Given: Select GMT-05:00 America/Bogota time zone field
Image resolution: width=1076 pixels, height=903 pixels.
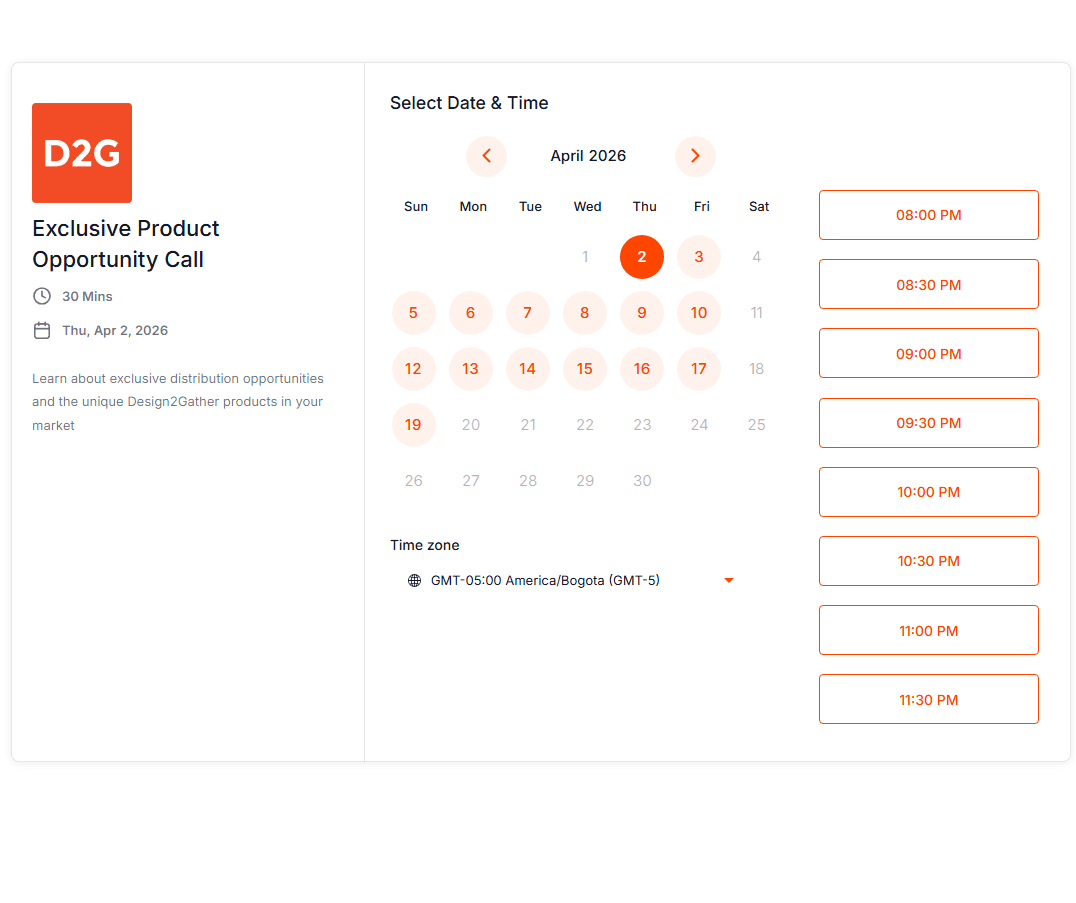Looking at the screenshot, I should [x=571, y=580].
